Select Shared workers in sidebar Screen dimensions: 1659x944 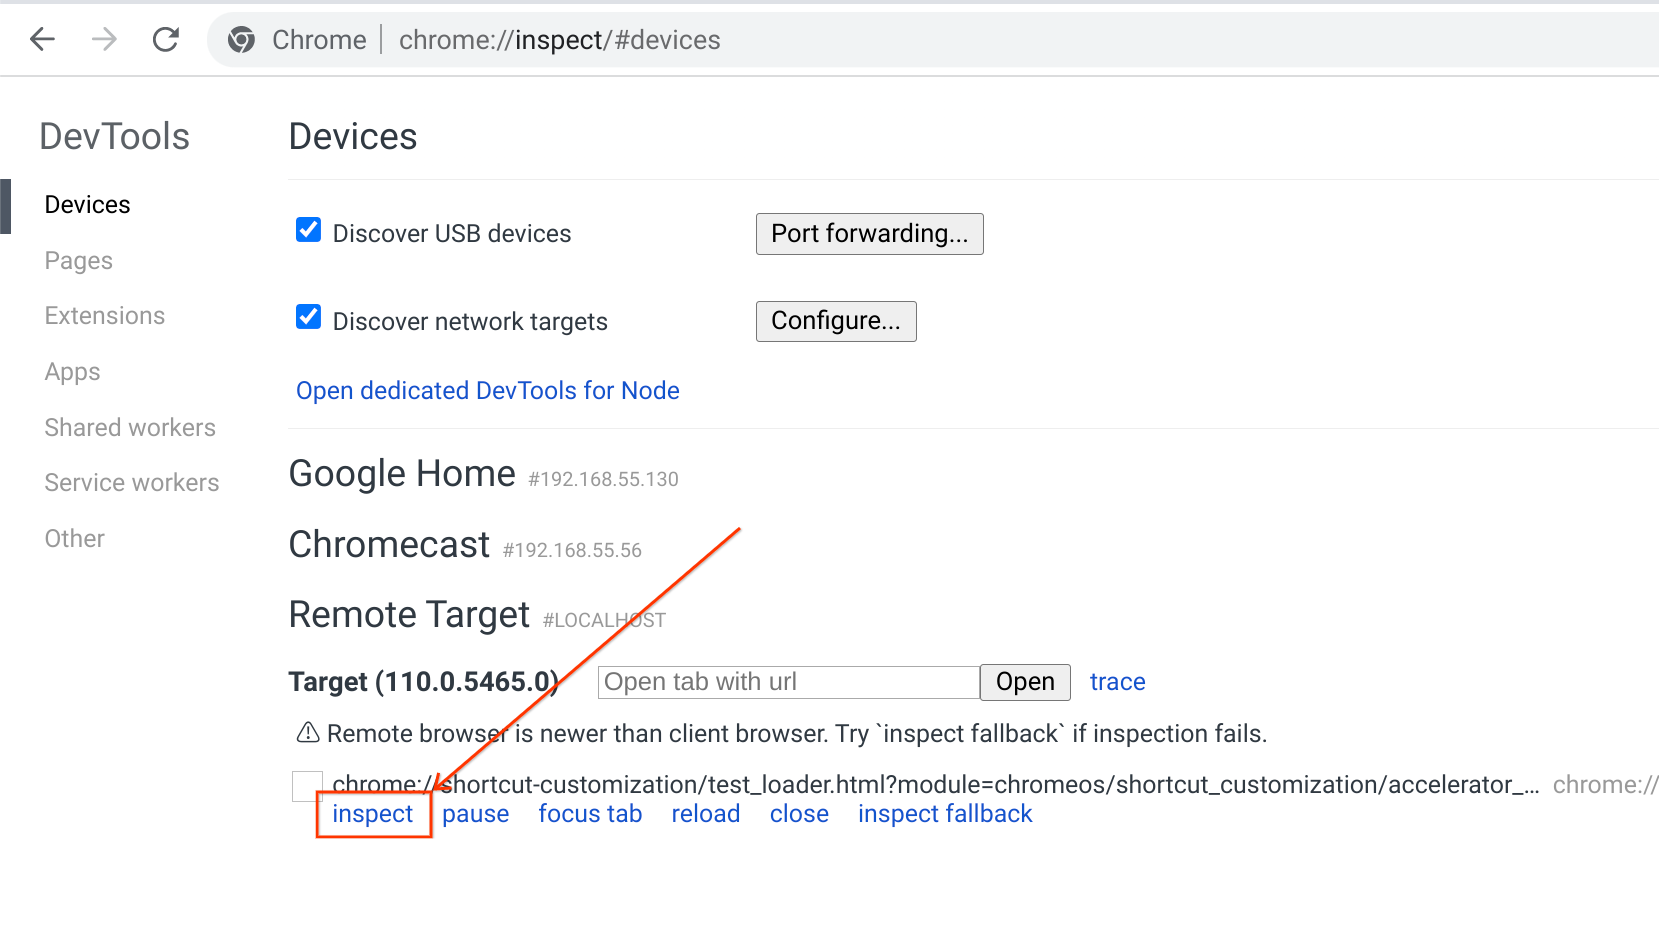point(130,428)
